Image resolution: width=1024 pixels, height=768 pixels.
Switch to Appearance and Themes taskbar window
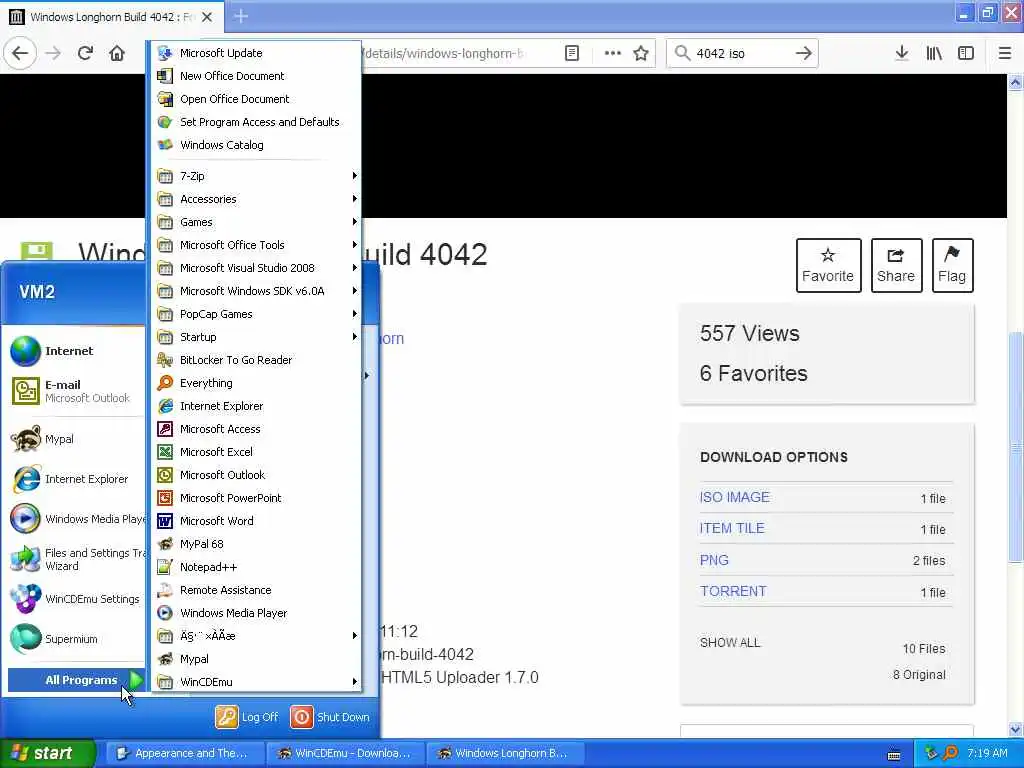click(186, 753)
